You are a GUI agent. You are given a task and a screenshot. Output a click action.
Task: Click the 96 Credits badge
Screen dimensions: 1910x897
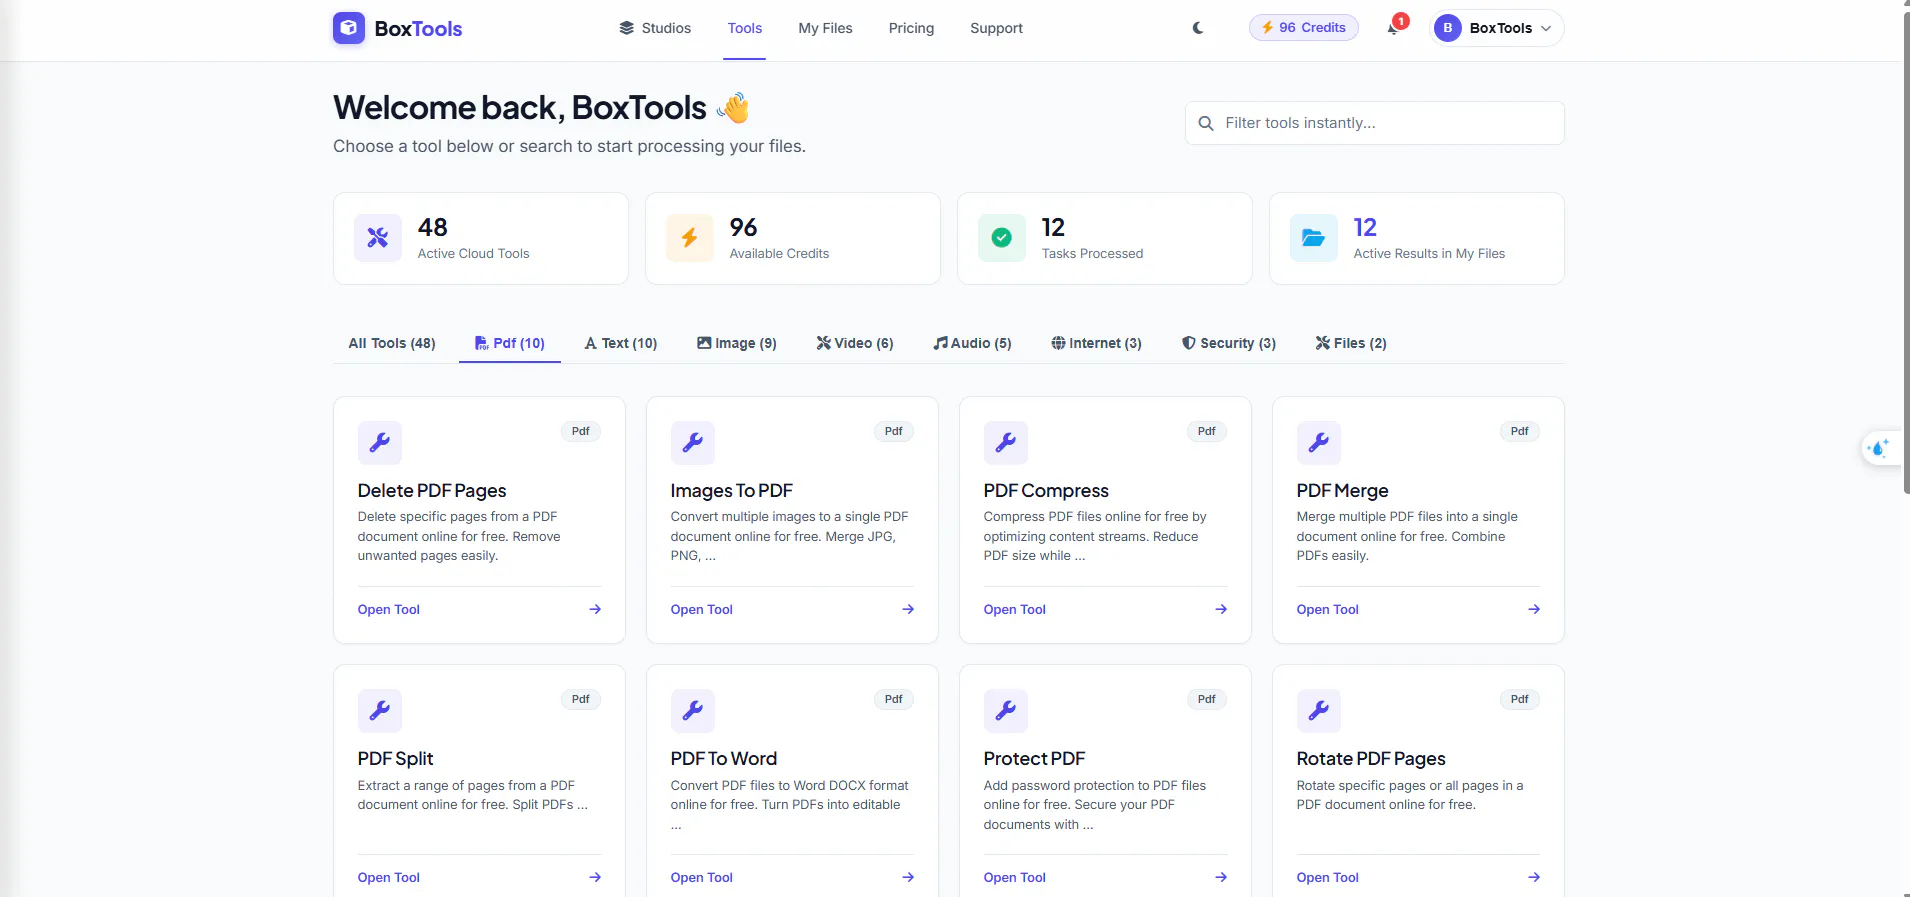point(1303,28)
